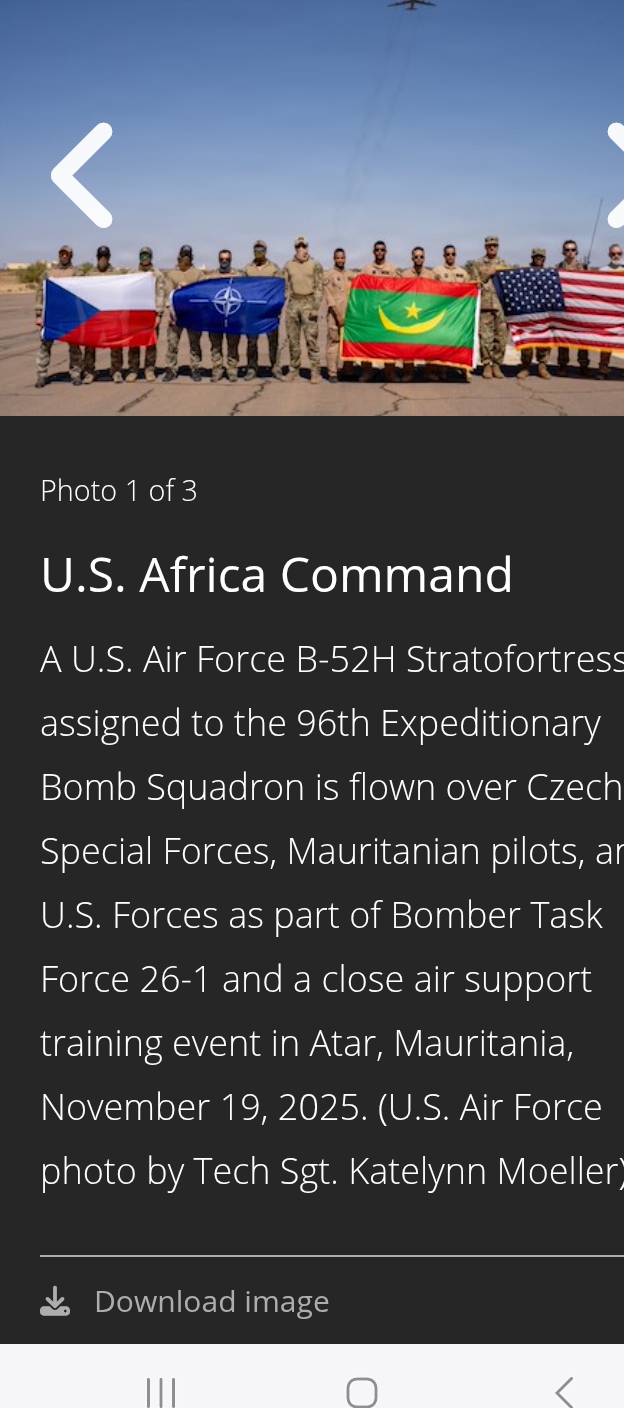Tap the green Mauritanian flag in the photo
The image size is (624, 1408).
pos(410,320)
